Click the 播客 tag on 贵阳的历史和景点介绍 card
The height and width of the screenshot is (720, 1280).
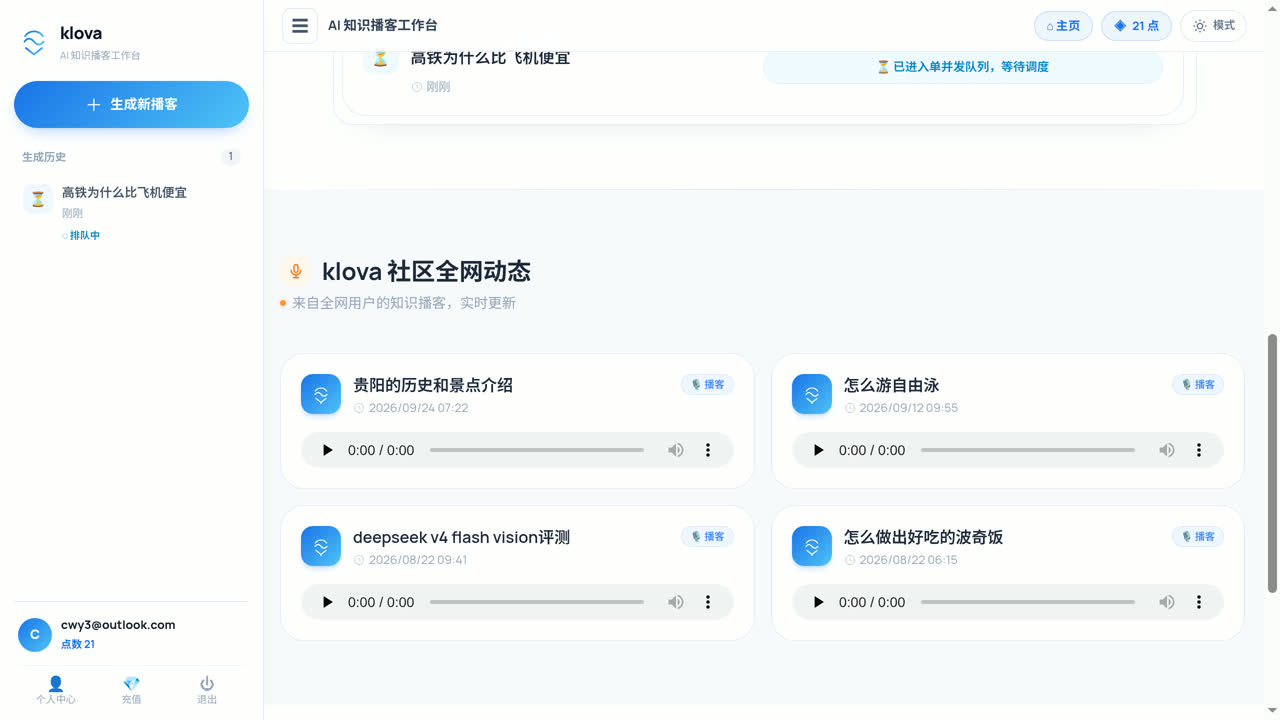coord(707,384)
